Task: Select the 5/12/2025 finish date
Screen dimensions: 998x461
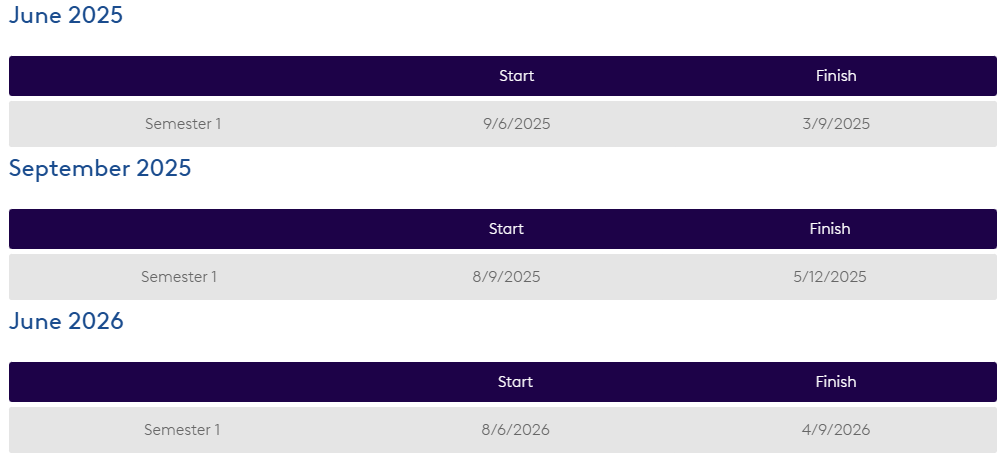Action: pos(830,277)
